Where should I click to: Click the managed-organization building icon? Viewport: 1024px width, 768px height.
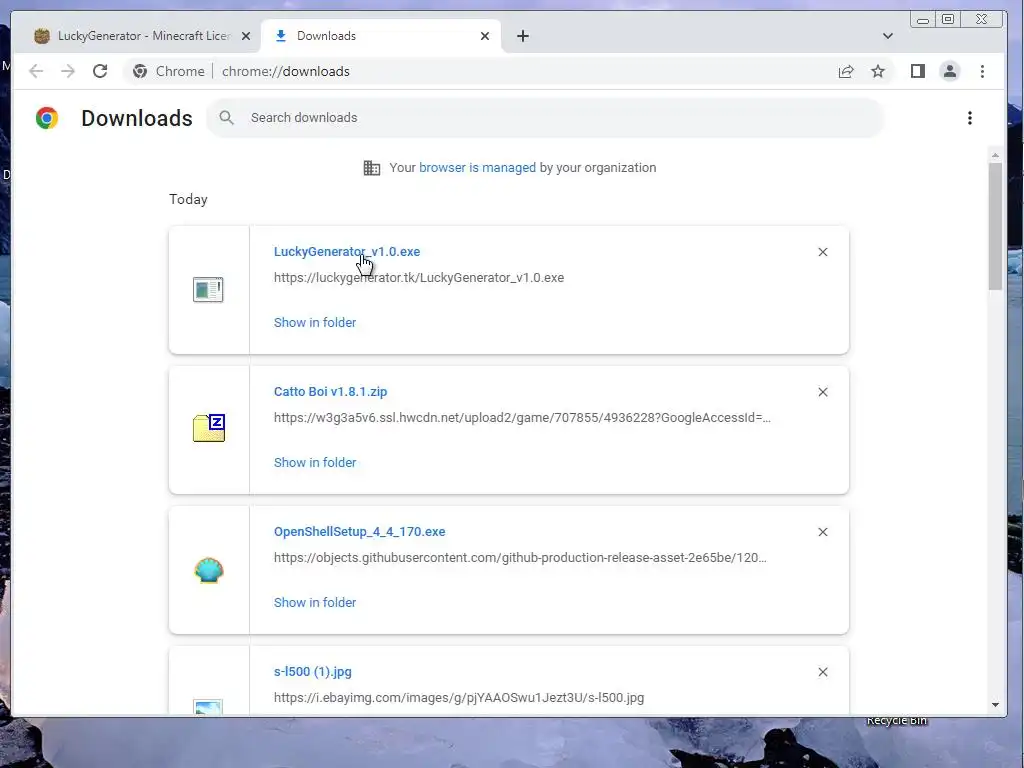(x=372, y=168)
